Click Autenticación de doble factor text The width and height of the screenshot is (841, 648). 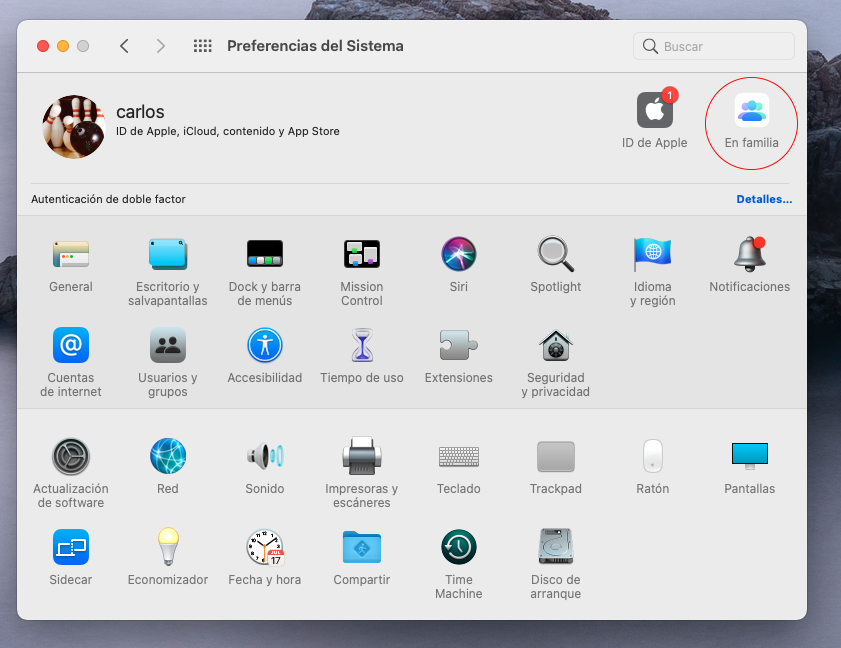(x=108, y=199)
